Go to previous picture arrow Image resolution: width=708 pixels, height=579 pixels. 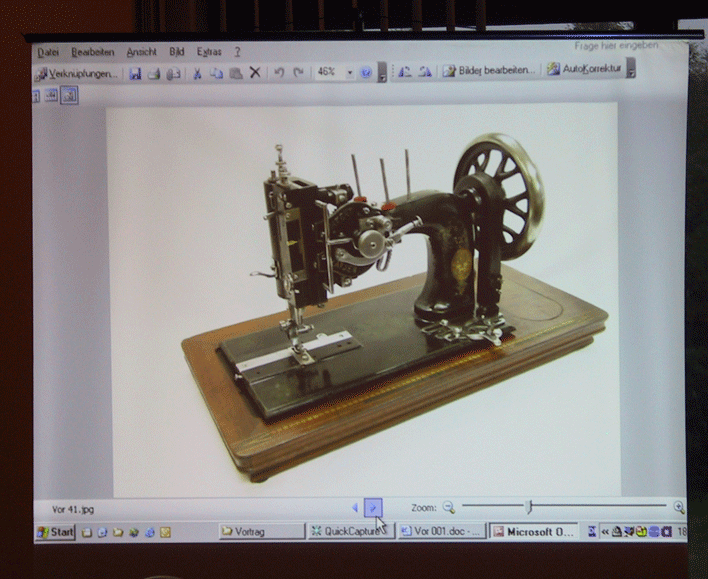(355, 508)
